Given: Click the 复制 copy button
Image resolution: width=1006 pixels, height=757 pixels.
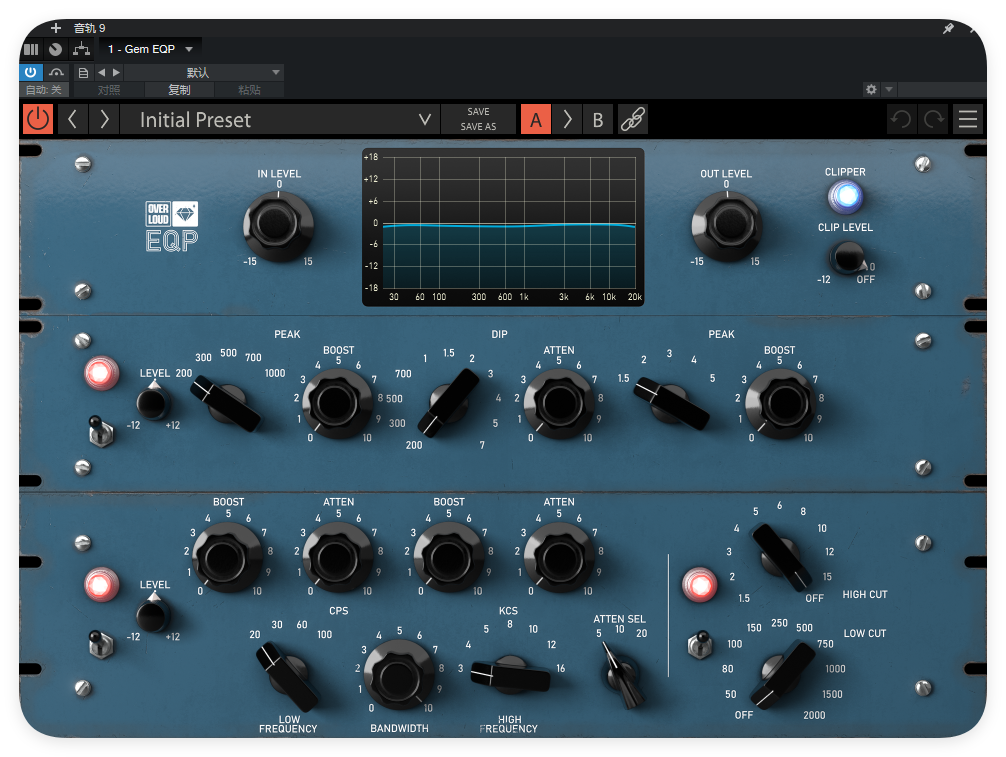Looking at the screenshot, I should tap(180, 90).
